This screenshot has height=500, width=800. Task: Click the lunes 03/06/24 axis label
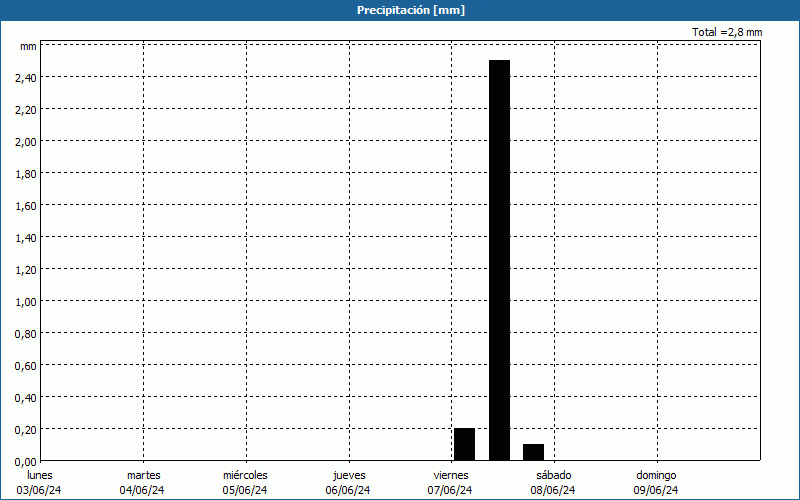pyautogui.click(x=39, y=483)
